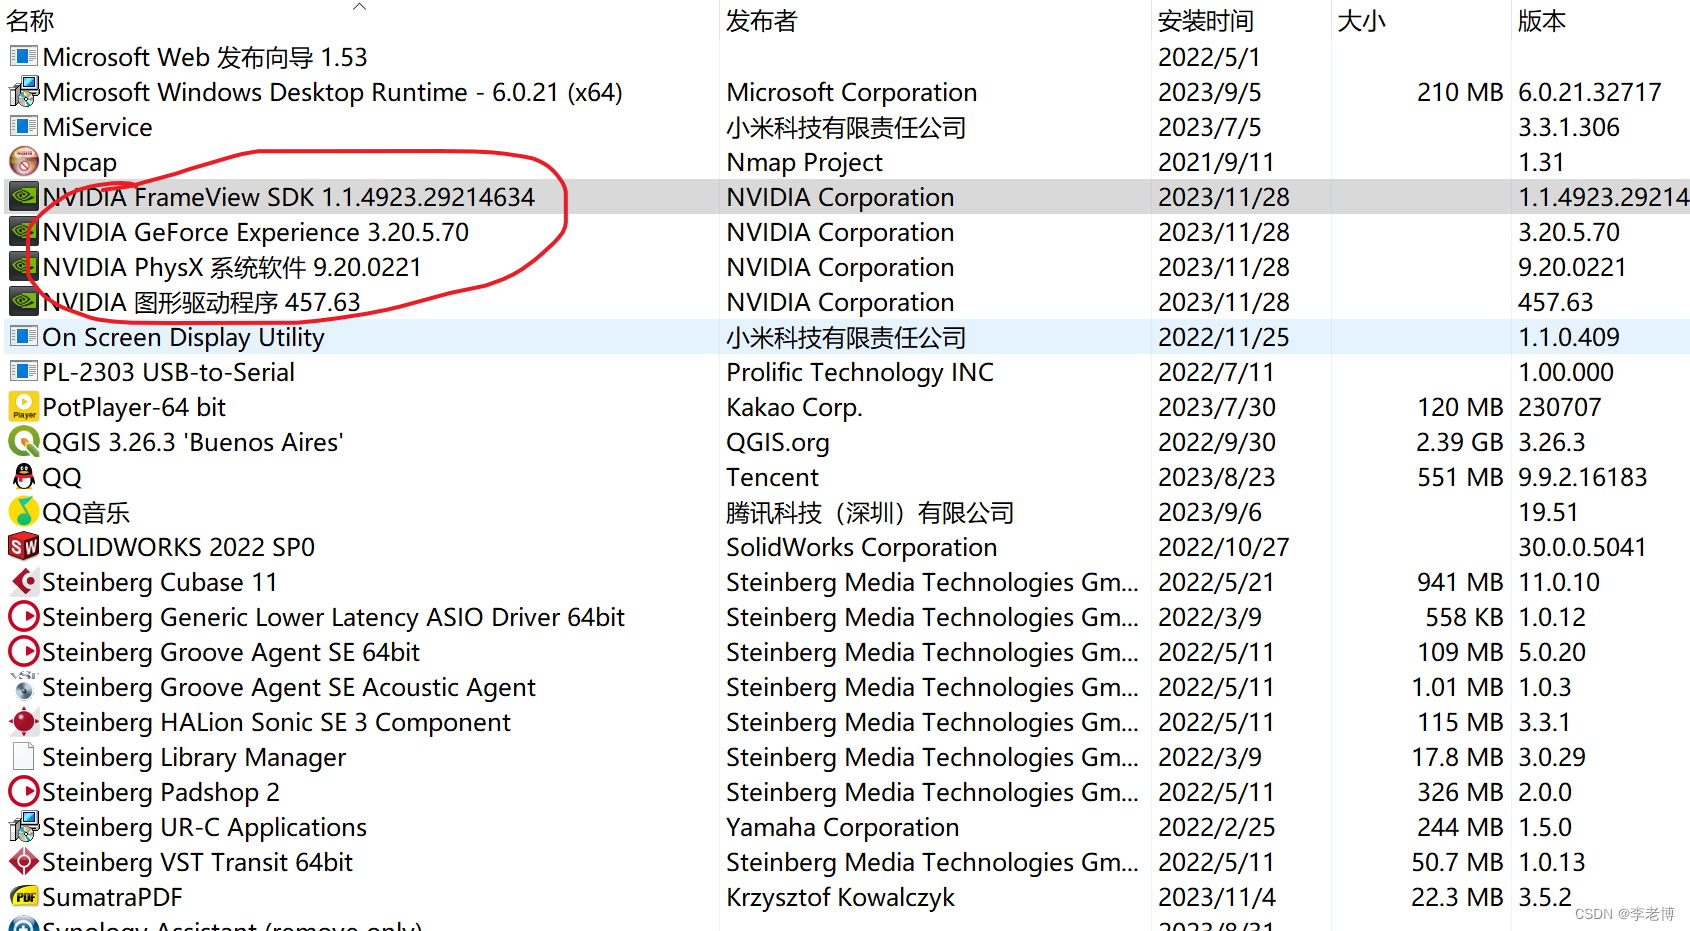Click the Krzysztof Kowalczyk publisher cell
The width and height of the screenshot is (1690, 931).
(841, 897)
